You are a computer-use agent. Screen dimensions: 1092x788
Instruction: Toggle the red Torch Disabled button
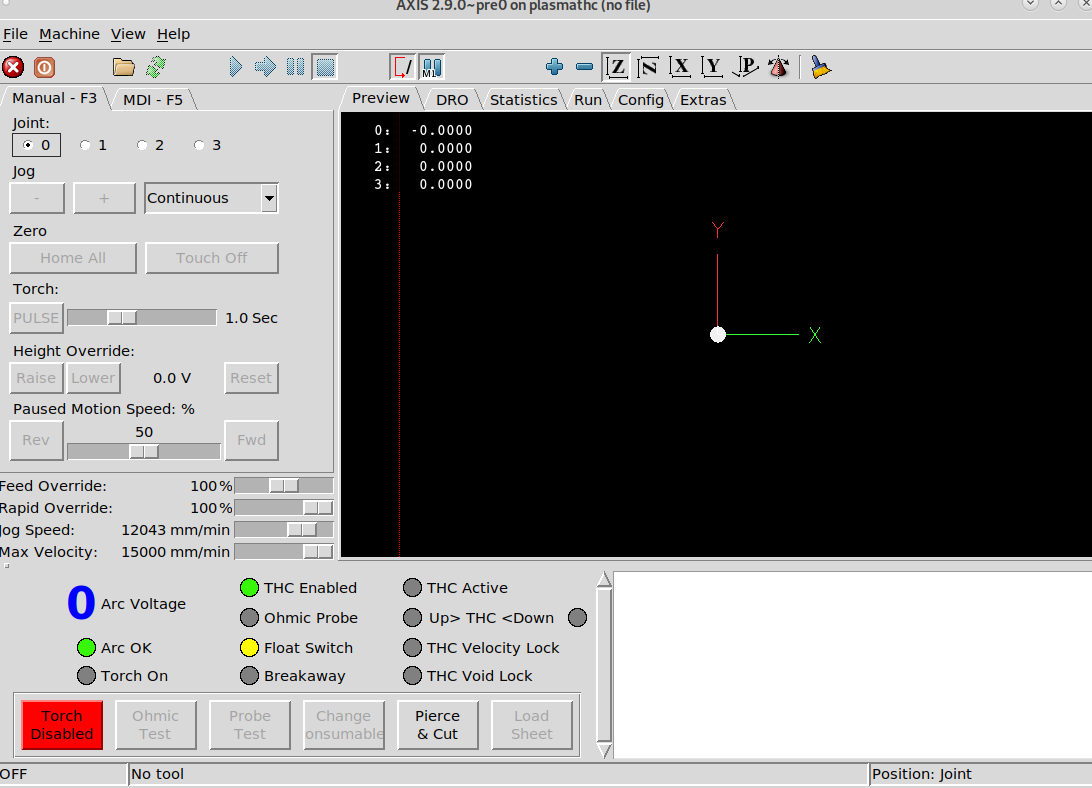62,725
